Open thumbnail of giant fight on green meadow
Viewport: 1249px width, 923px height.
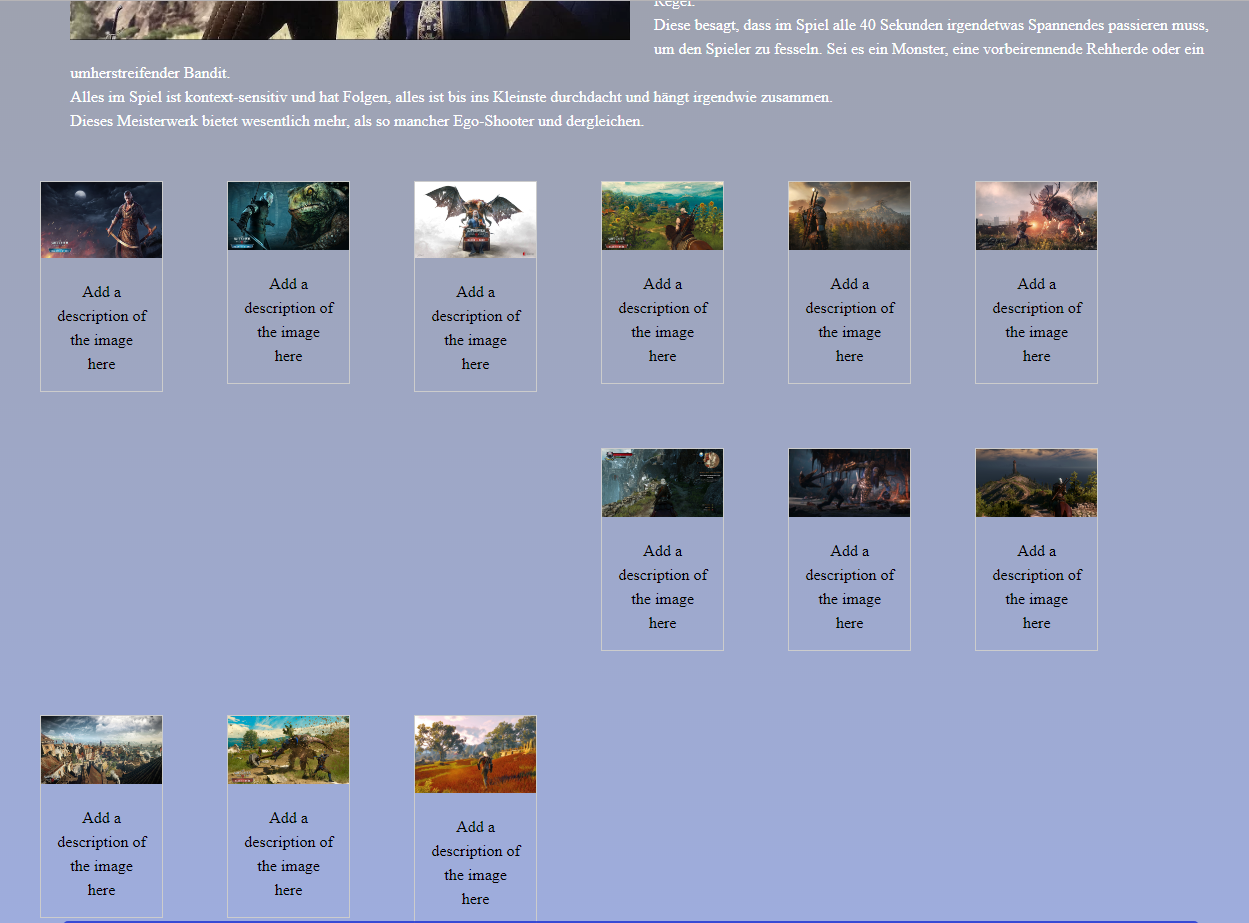coord(288,750)
